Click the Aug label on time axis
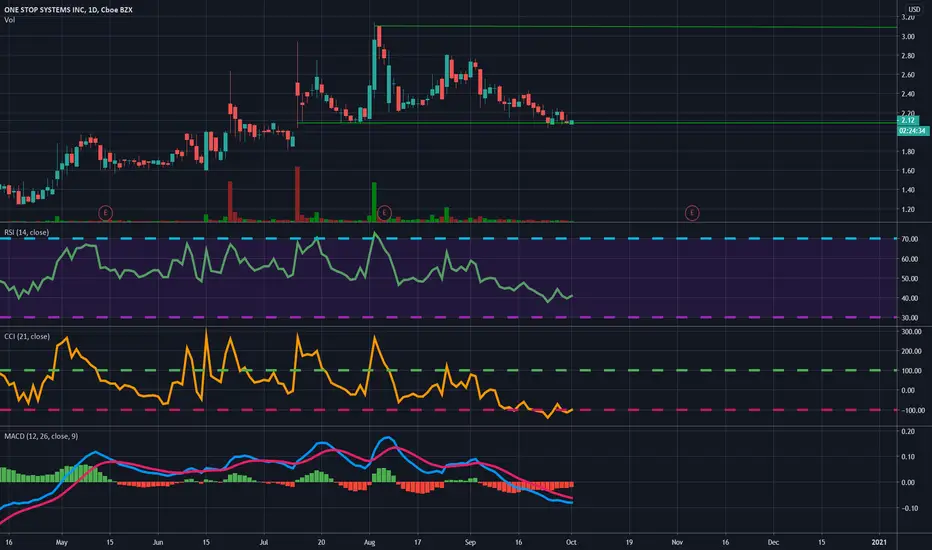 pos(369,542)
